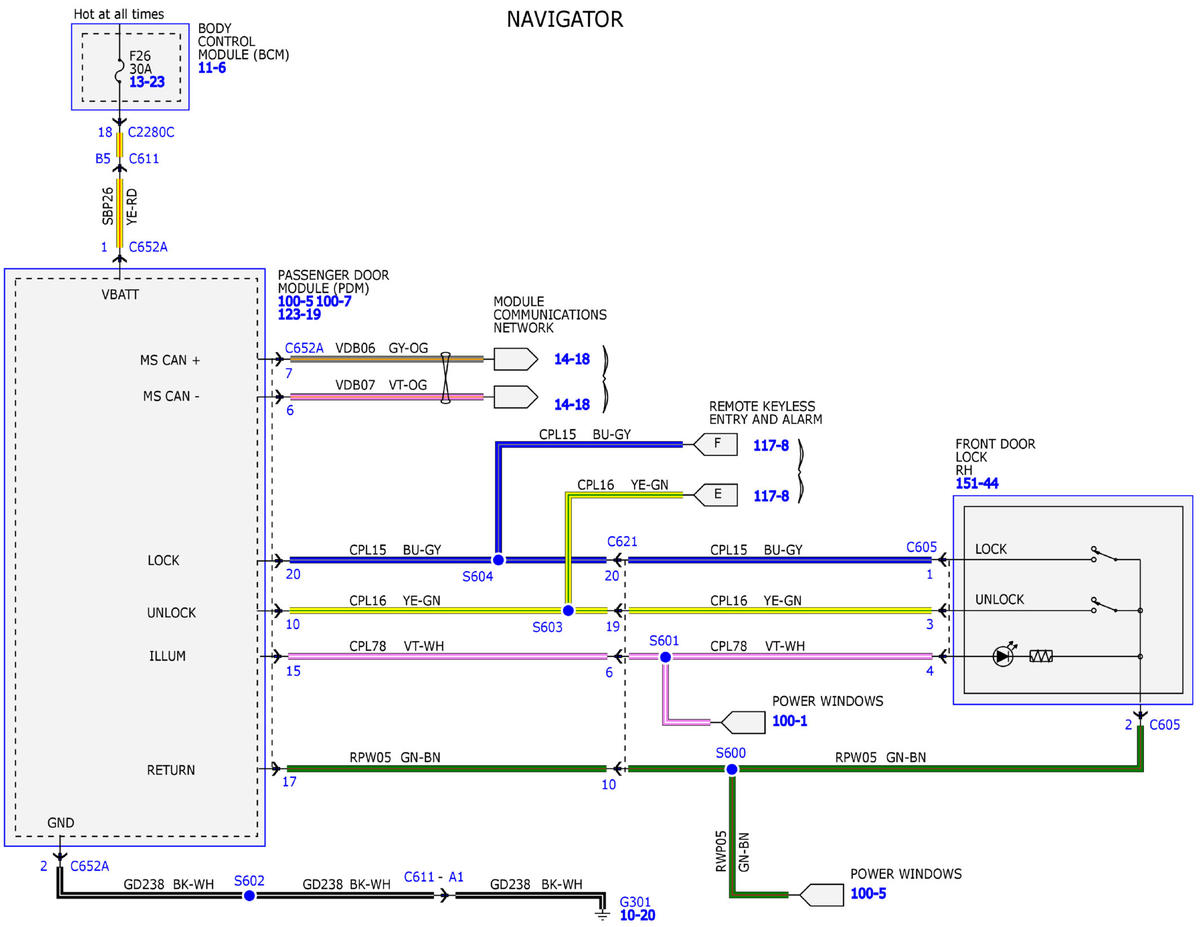Viewport: 1200px width, 927px height.
Task: Click the S602 splice label
Action: pyautogui.click(x=249, y=880)
